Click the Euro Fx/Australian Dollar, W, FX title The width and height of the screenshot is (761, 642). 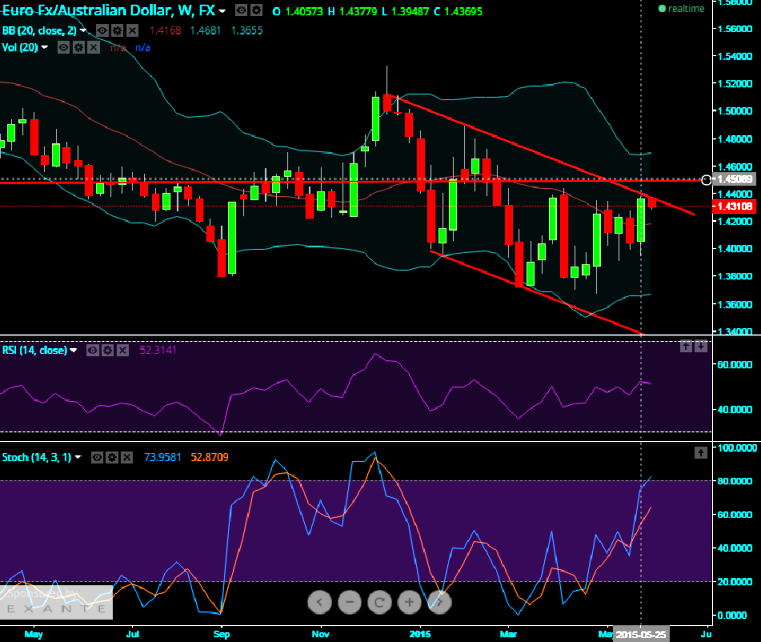point(108,10)
